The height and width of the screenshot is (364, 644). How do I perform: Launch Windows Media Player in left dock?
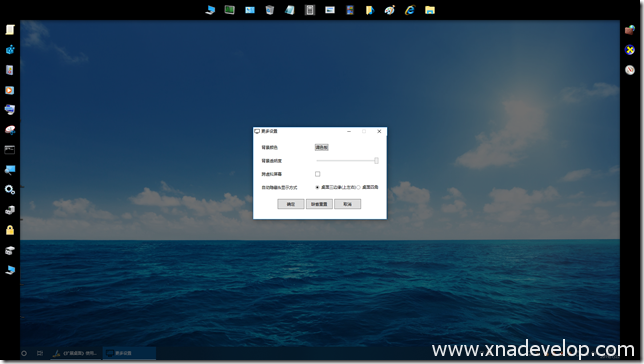click(x=10, y=90)
